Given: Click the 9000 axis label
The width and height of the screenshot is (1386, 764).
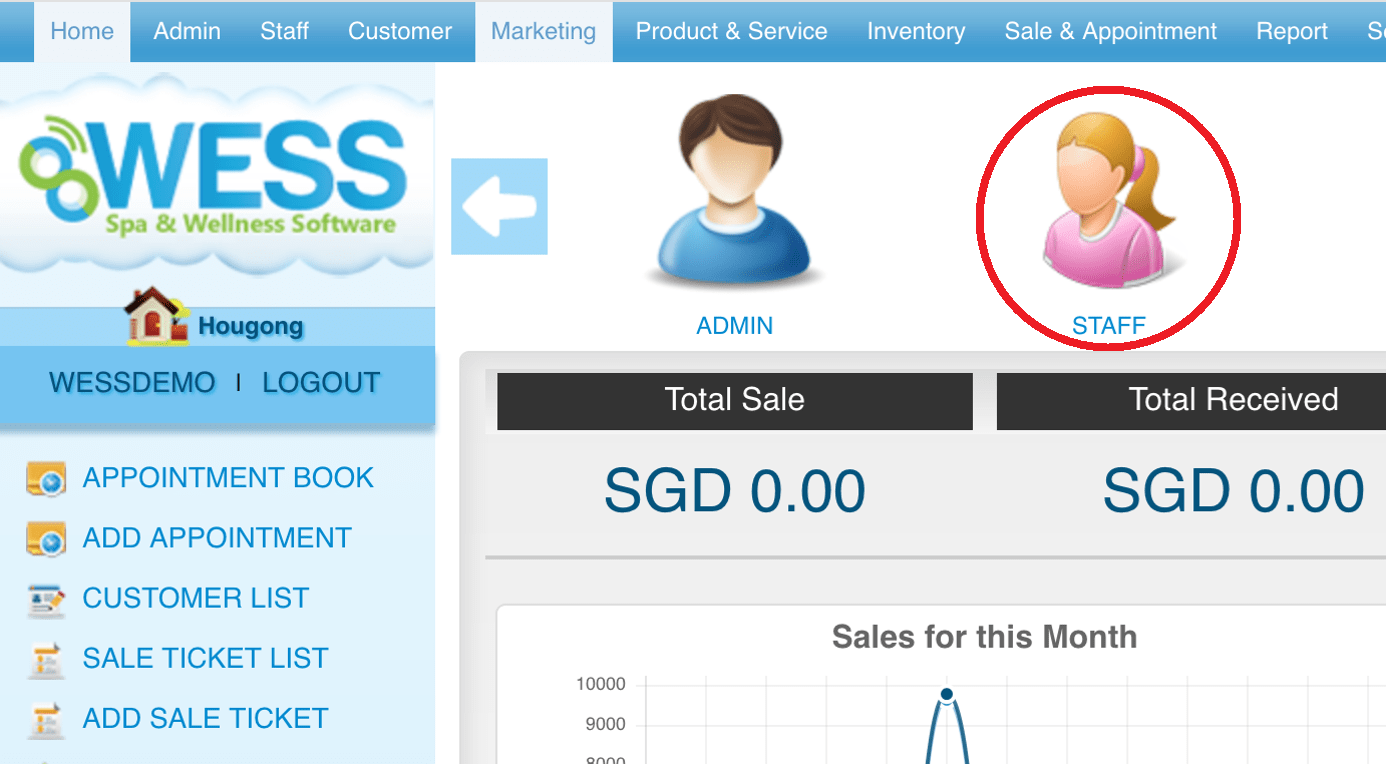Looking at the screenshot, I should (606, 725).
